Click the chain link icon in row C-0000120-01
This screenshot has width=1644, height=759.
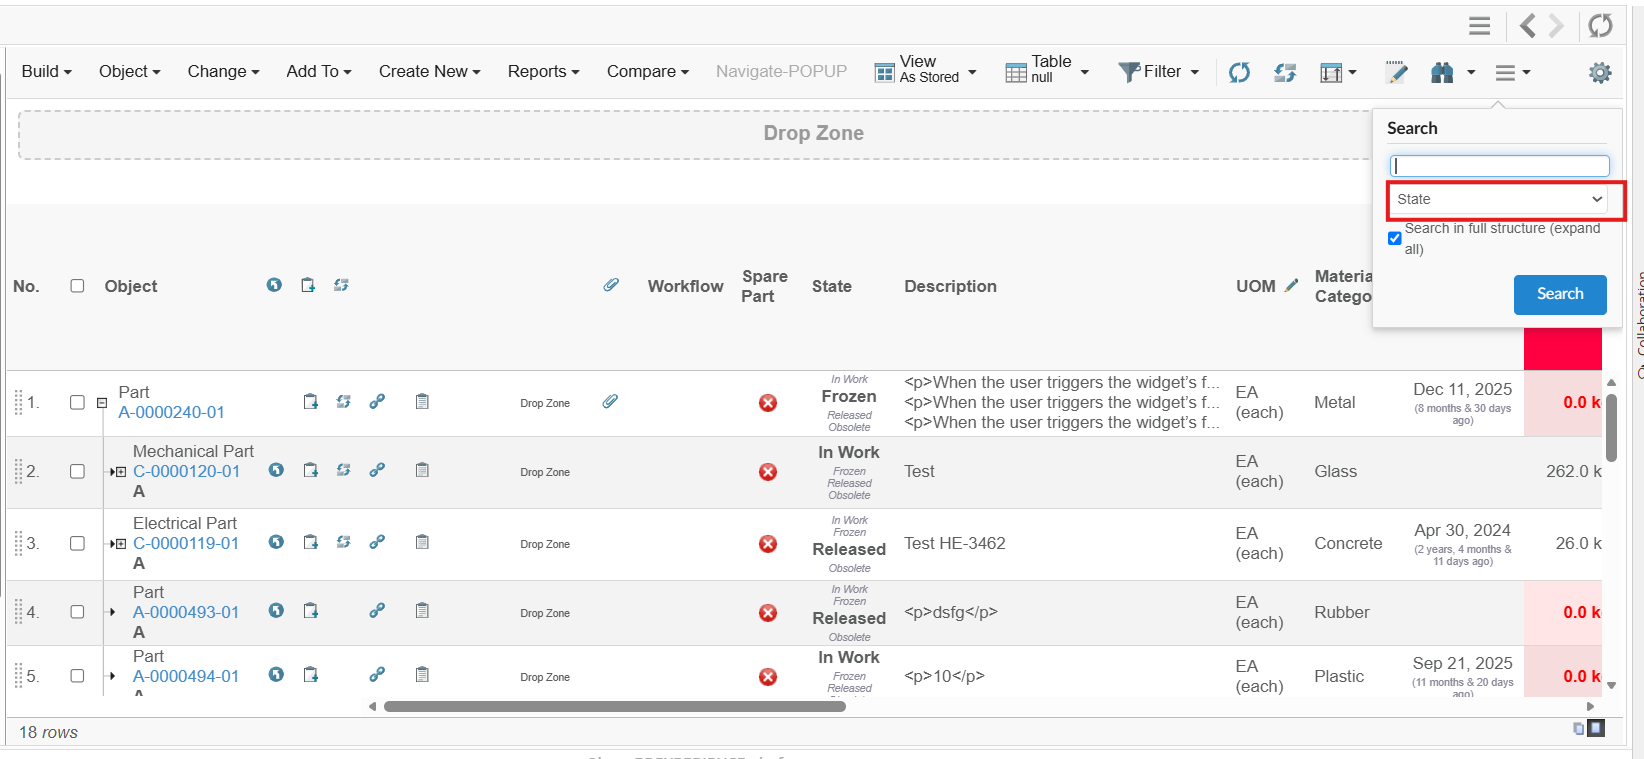[377, 470]
